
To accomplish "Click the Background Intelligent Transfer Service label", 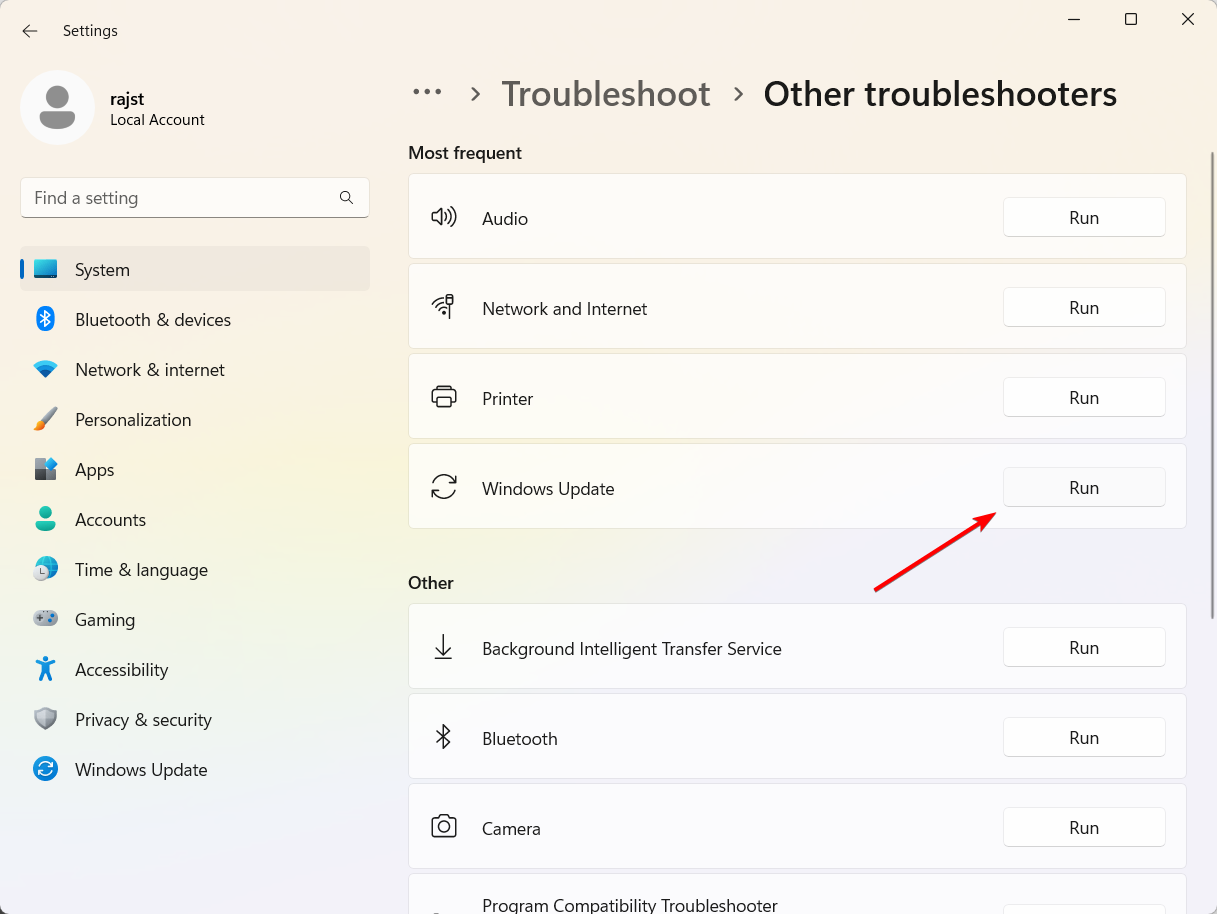I will tap(632, 649).
